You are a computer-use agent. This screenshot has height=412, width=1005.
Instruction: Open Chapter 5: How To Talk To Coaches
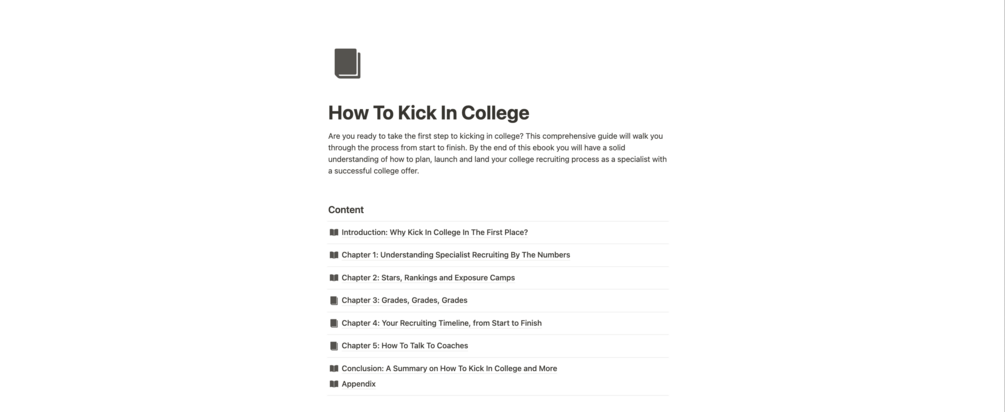[x=404, y=346]
